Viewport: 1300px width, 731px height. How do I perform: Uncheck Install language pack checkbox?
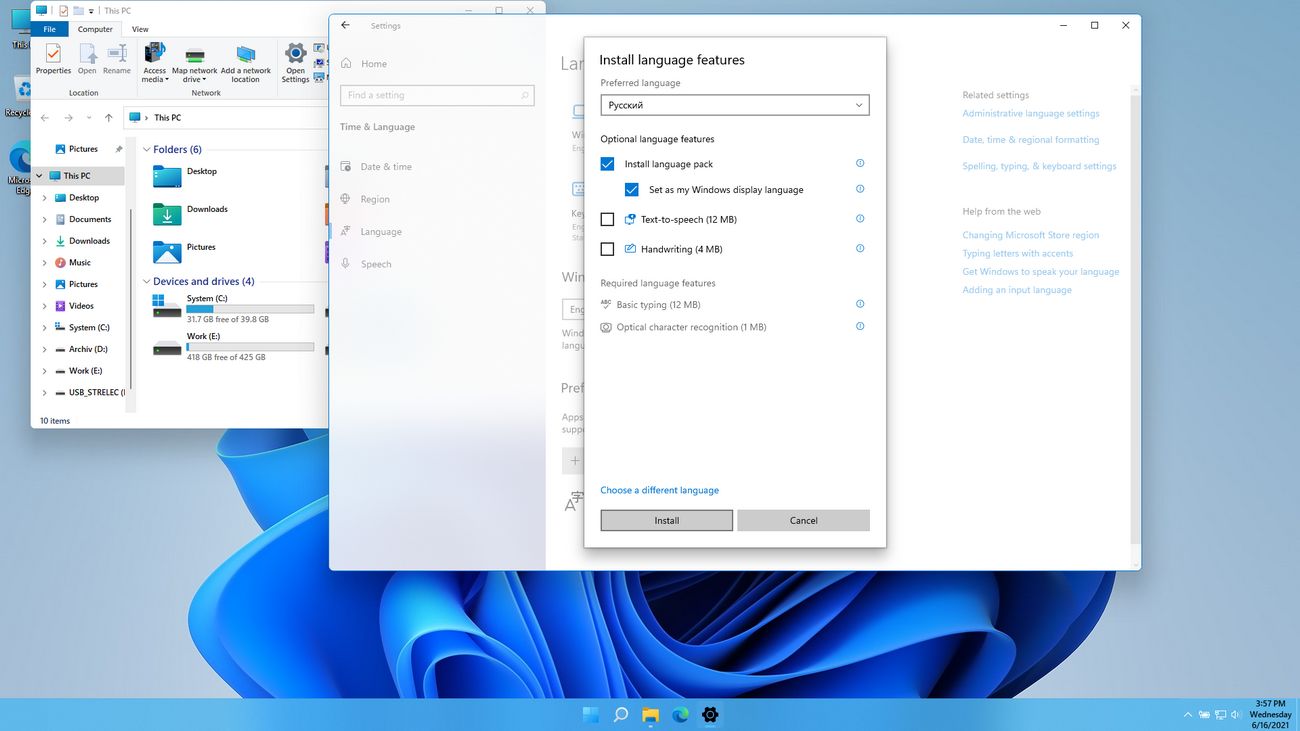pyautogui.click(x=607, y=164)
